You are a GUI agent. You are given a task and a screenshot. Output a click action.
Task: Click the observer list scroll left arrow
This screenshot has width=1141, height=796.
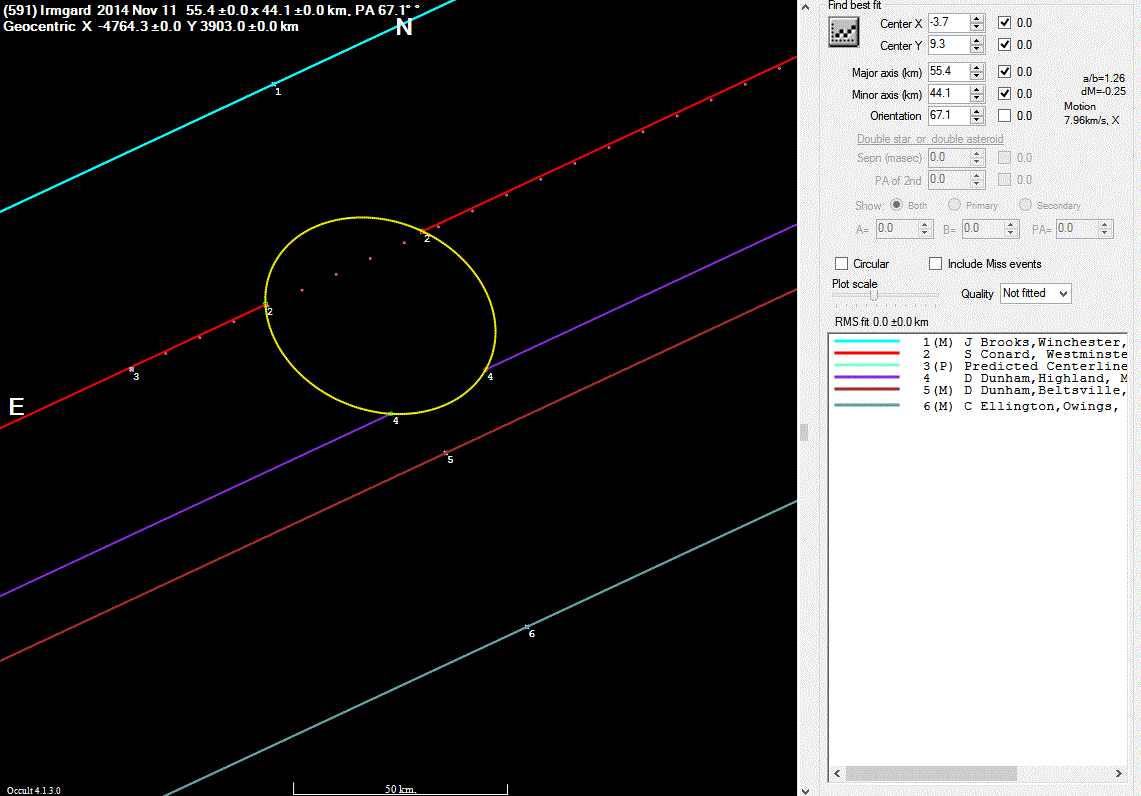837,773
